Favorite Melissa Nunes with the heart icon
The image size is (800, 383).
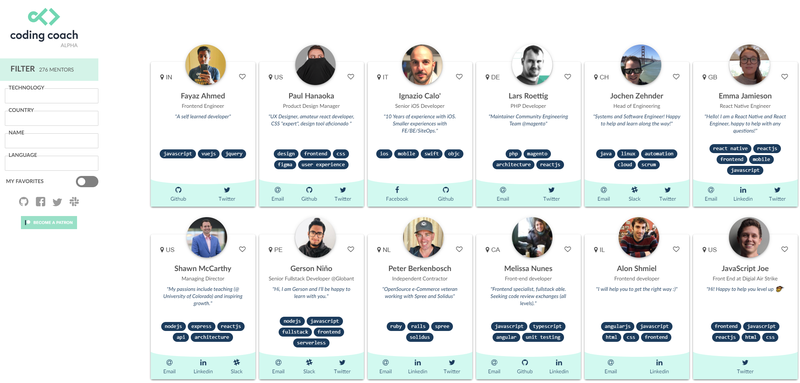568,249
